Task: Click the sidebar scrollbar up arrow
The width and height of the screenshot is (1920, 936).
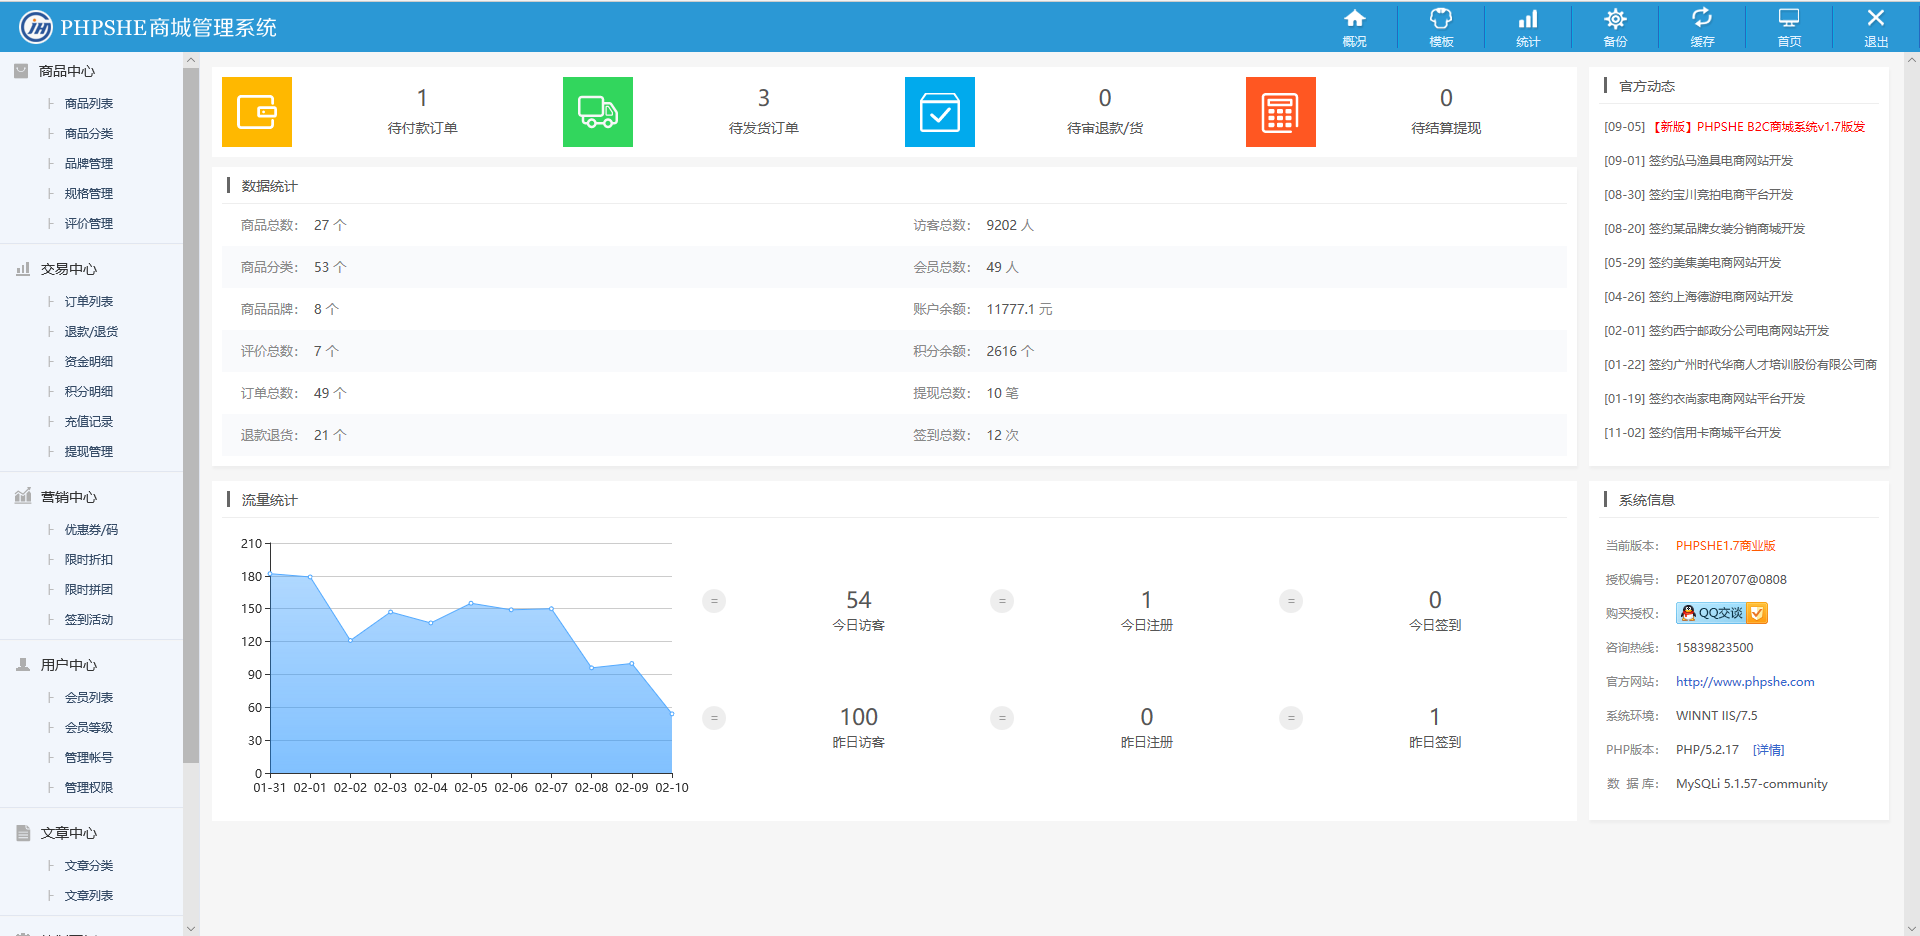Action: pos(191,60)
